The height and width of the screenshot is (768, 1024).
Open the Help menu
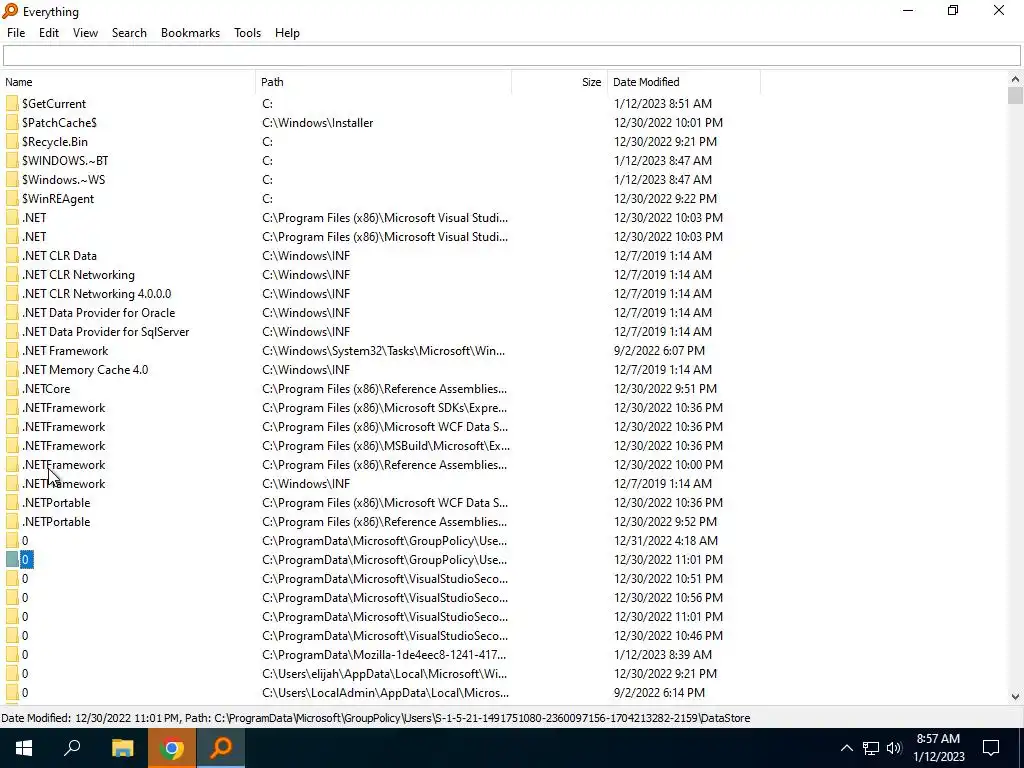(287, 33)
